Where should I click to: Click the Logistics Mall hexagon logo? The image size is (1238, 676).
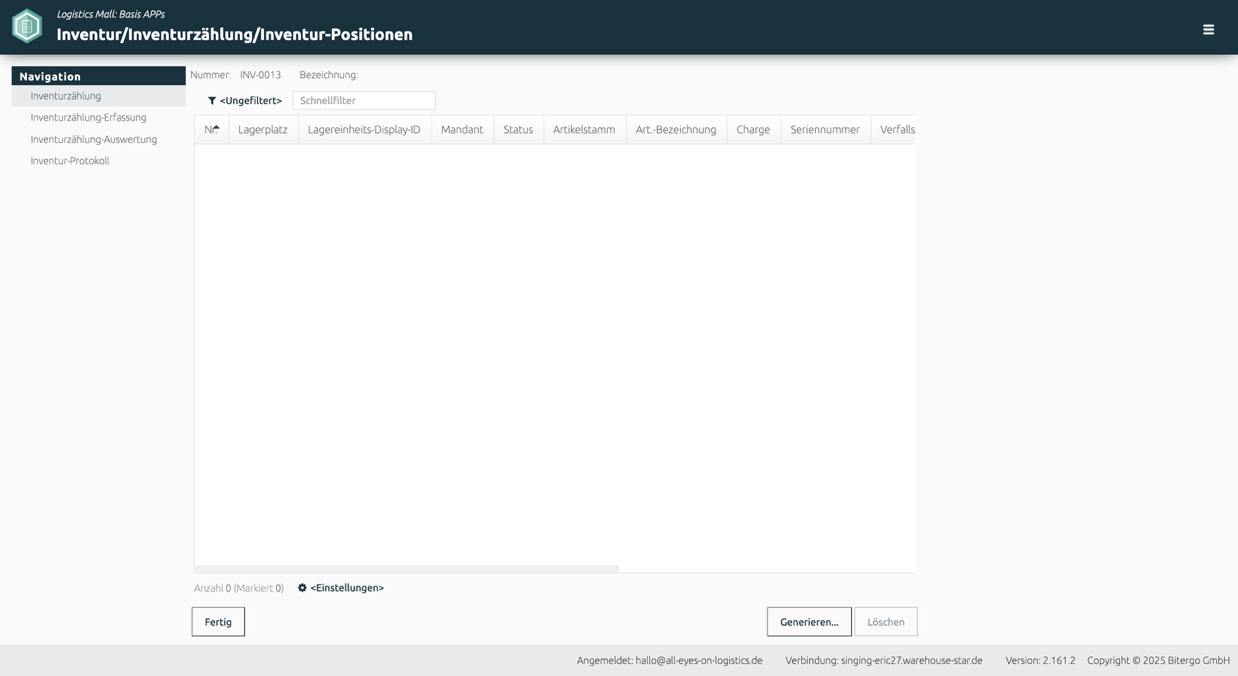27,26
